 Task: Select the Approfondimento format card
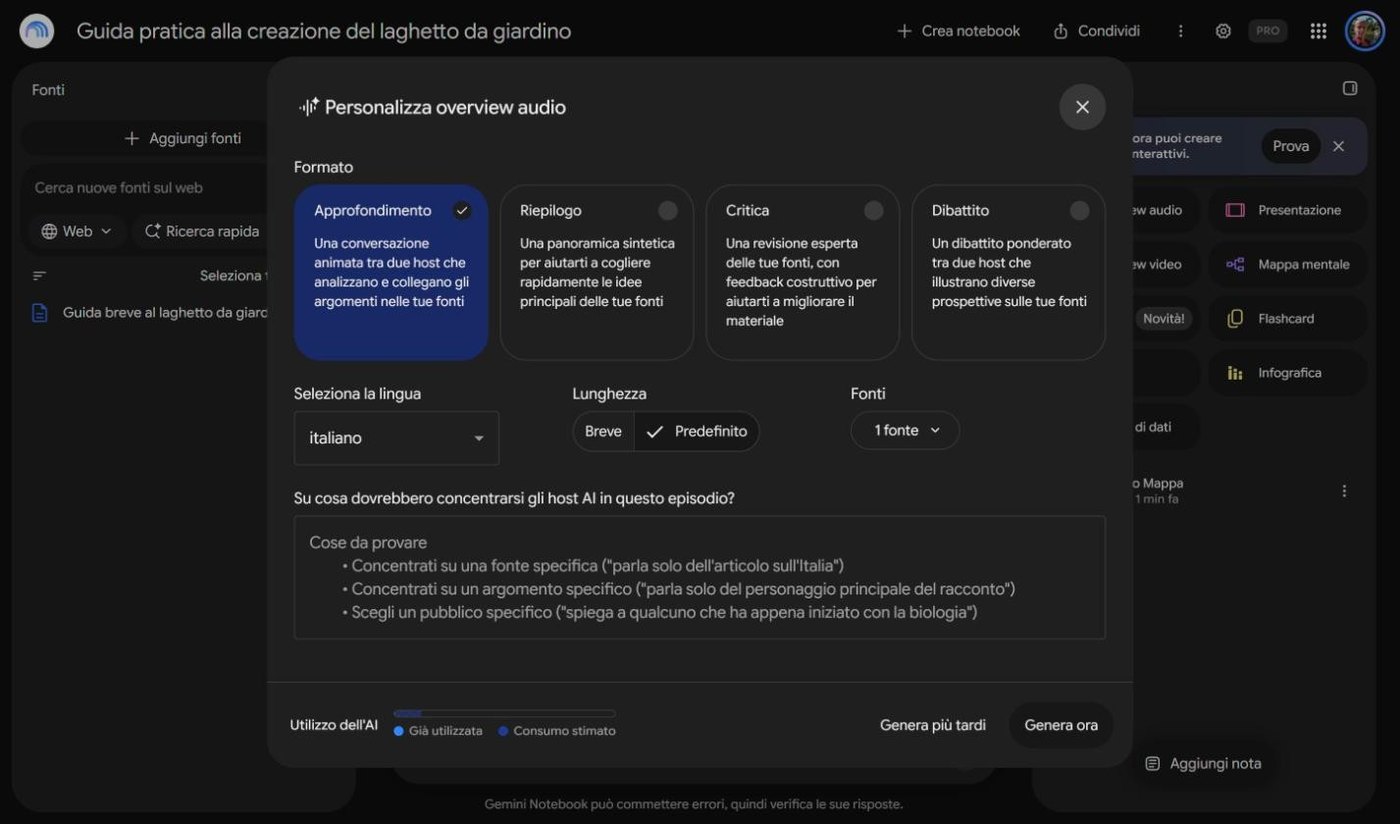tap(391, 272)
